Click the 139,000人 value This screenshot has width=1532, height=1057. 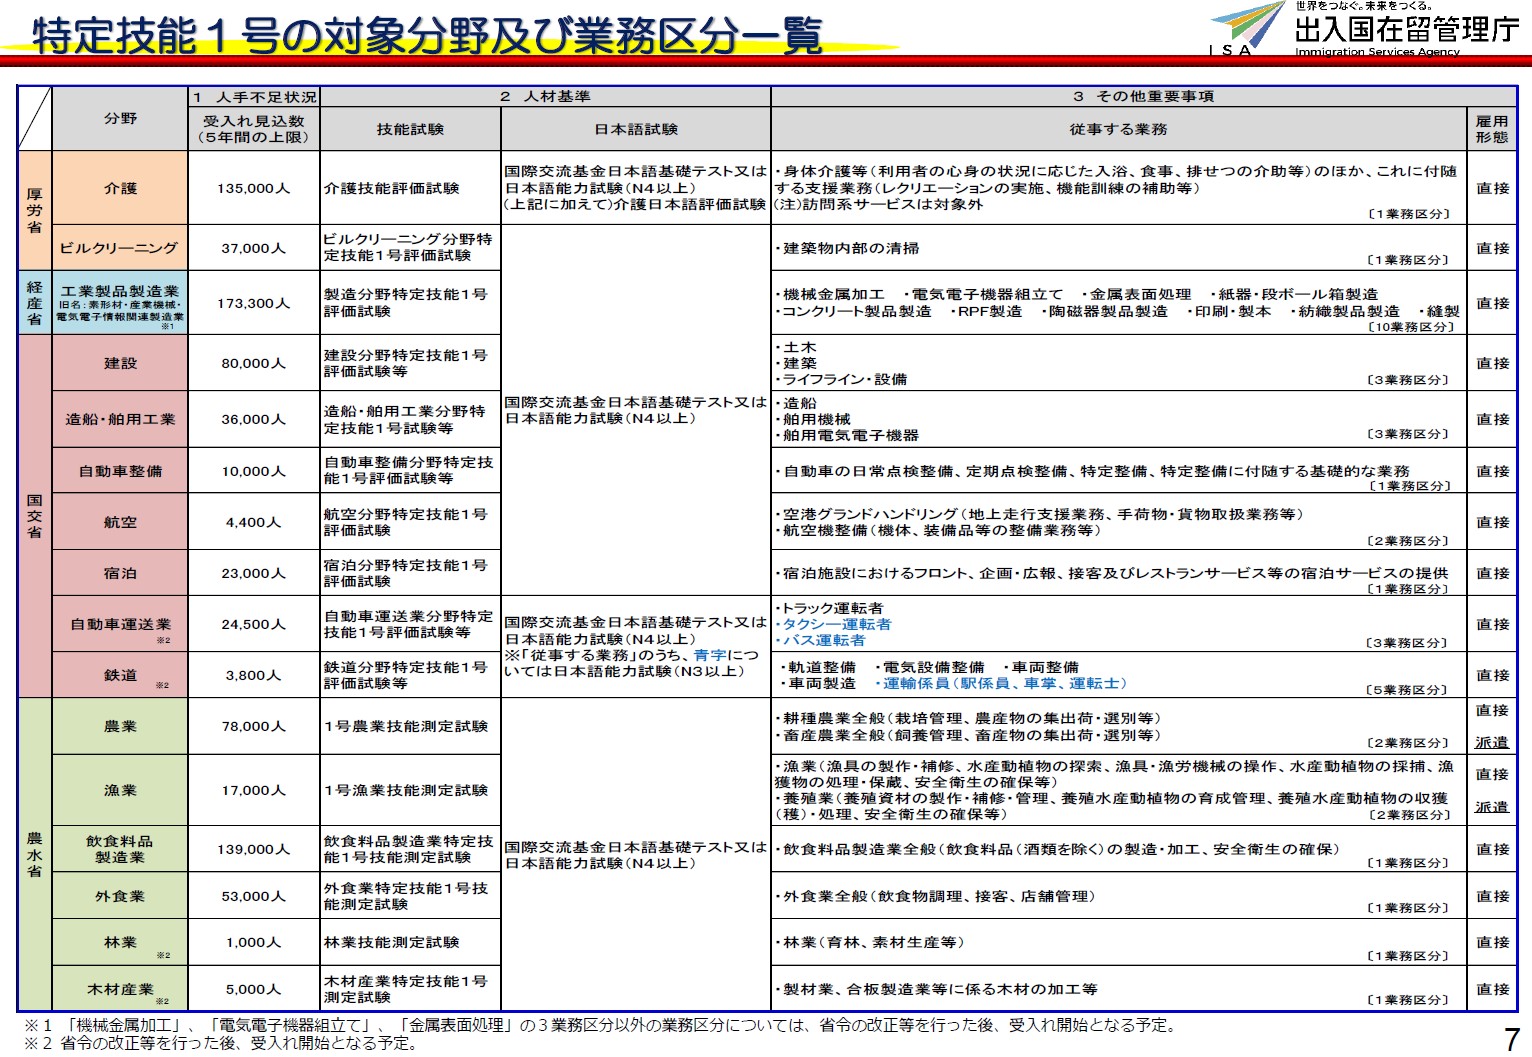tap(254, 849)
